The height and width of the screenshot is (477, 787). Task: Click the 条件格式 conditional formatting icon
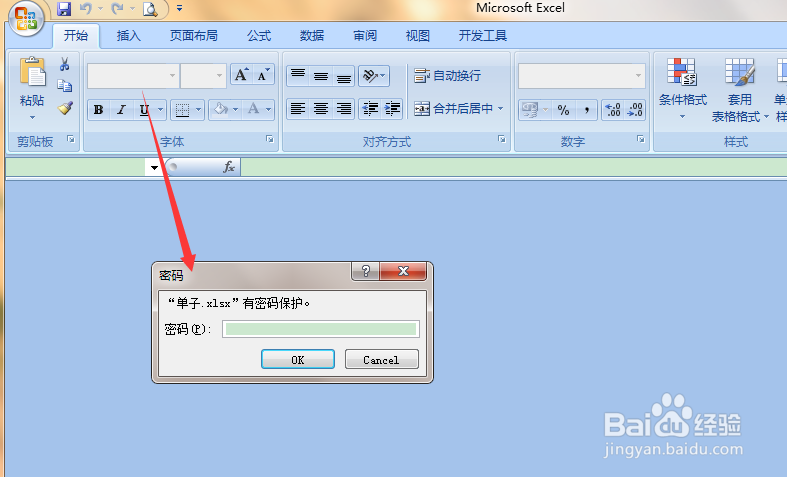[x=682, y=72]
